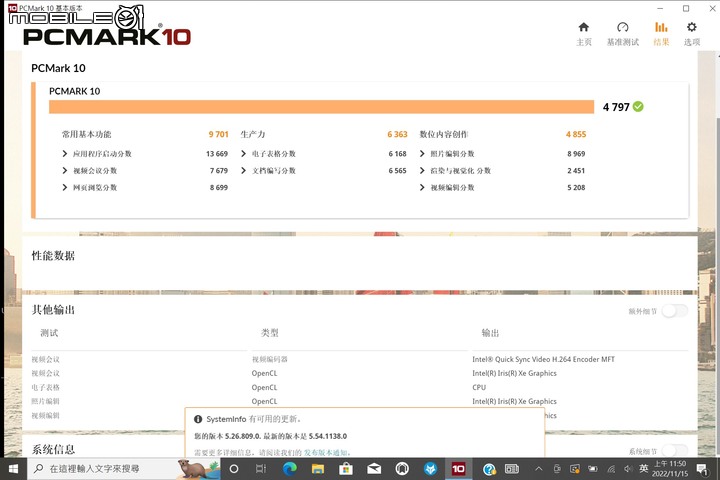Viewport: 720px width, 480px height.
Task: Select the web browsing score 8 699
Action: tap(219, 187)
